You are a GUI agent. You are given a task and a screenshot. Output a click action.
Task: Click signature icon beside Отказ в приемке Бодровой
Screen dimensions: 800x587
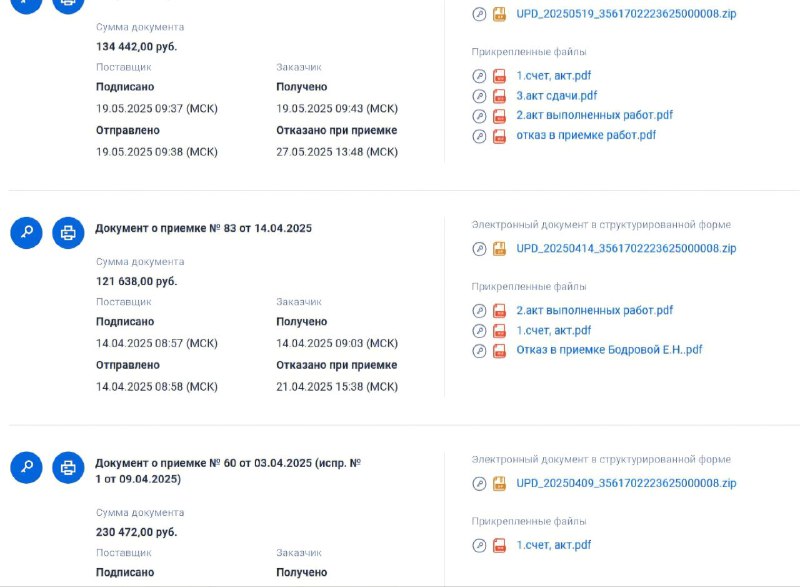pyautogui.click(x=479, y=351)
